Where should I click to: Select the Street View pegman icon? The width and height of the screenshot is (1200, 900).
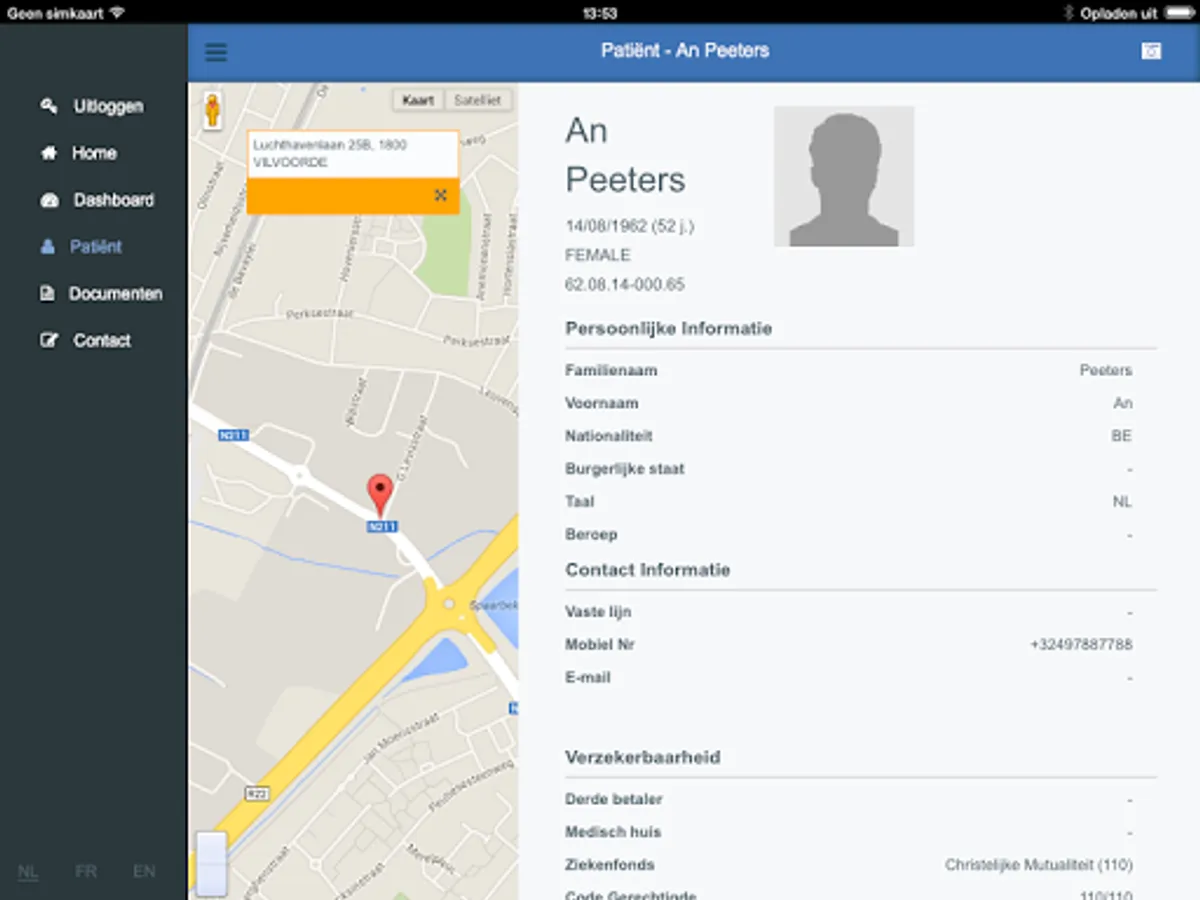click(212, 110)
